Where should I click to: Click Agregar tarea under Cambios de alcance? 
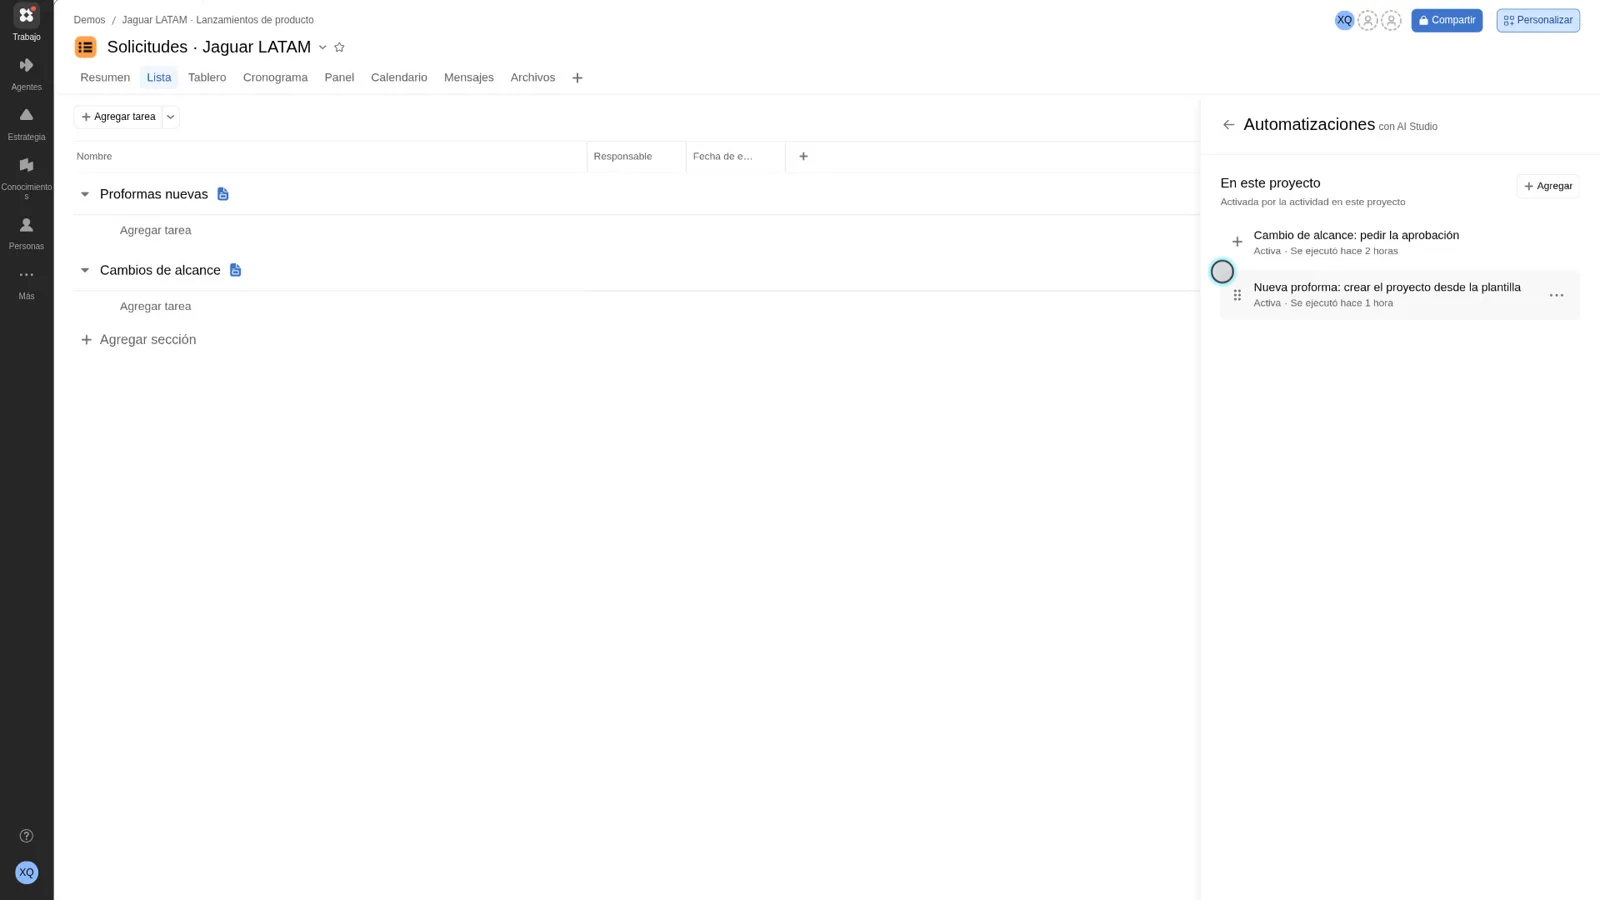coord(155,306)
